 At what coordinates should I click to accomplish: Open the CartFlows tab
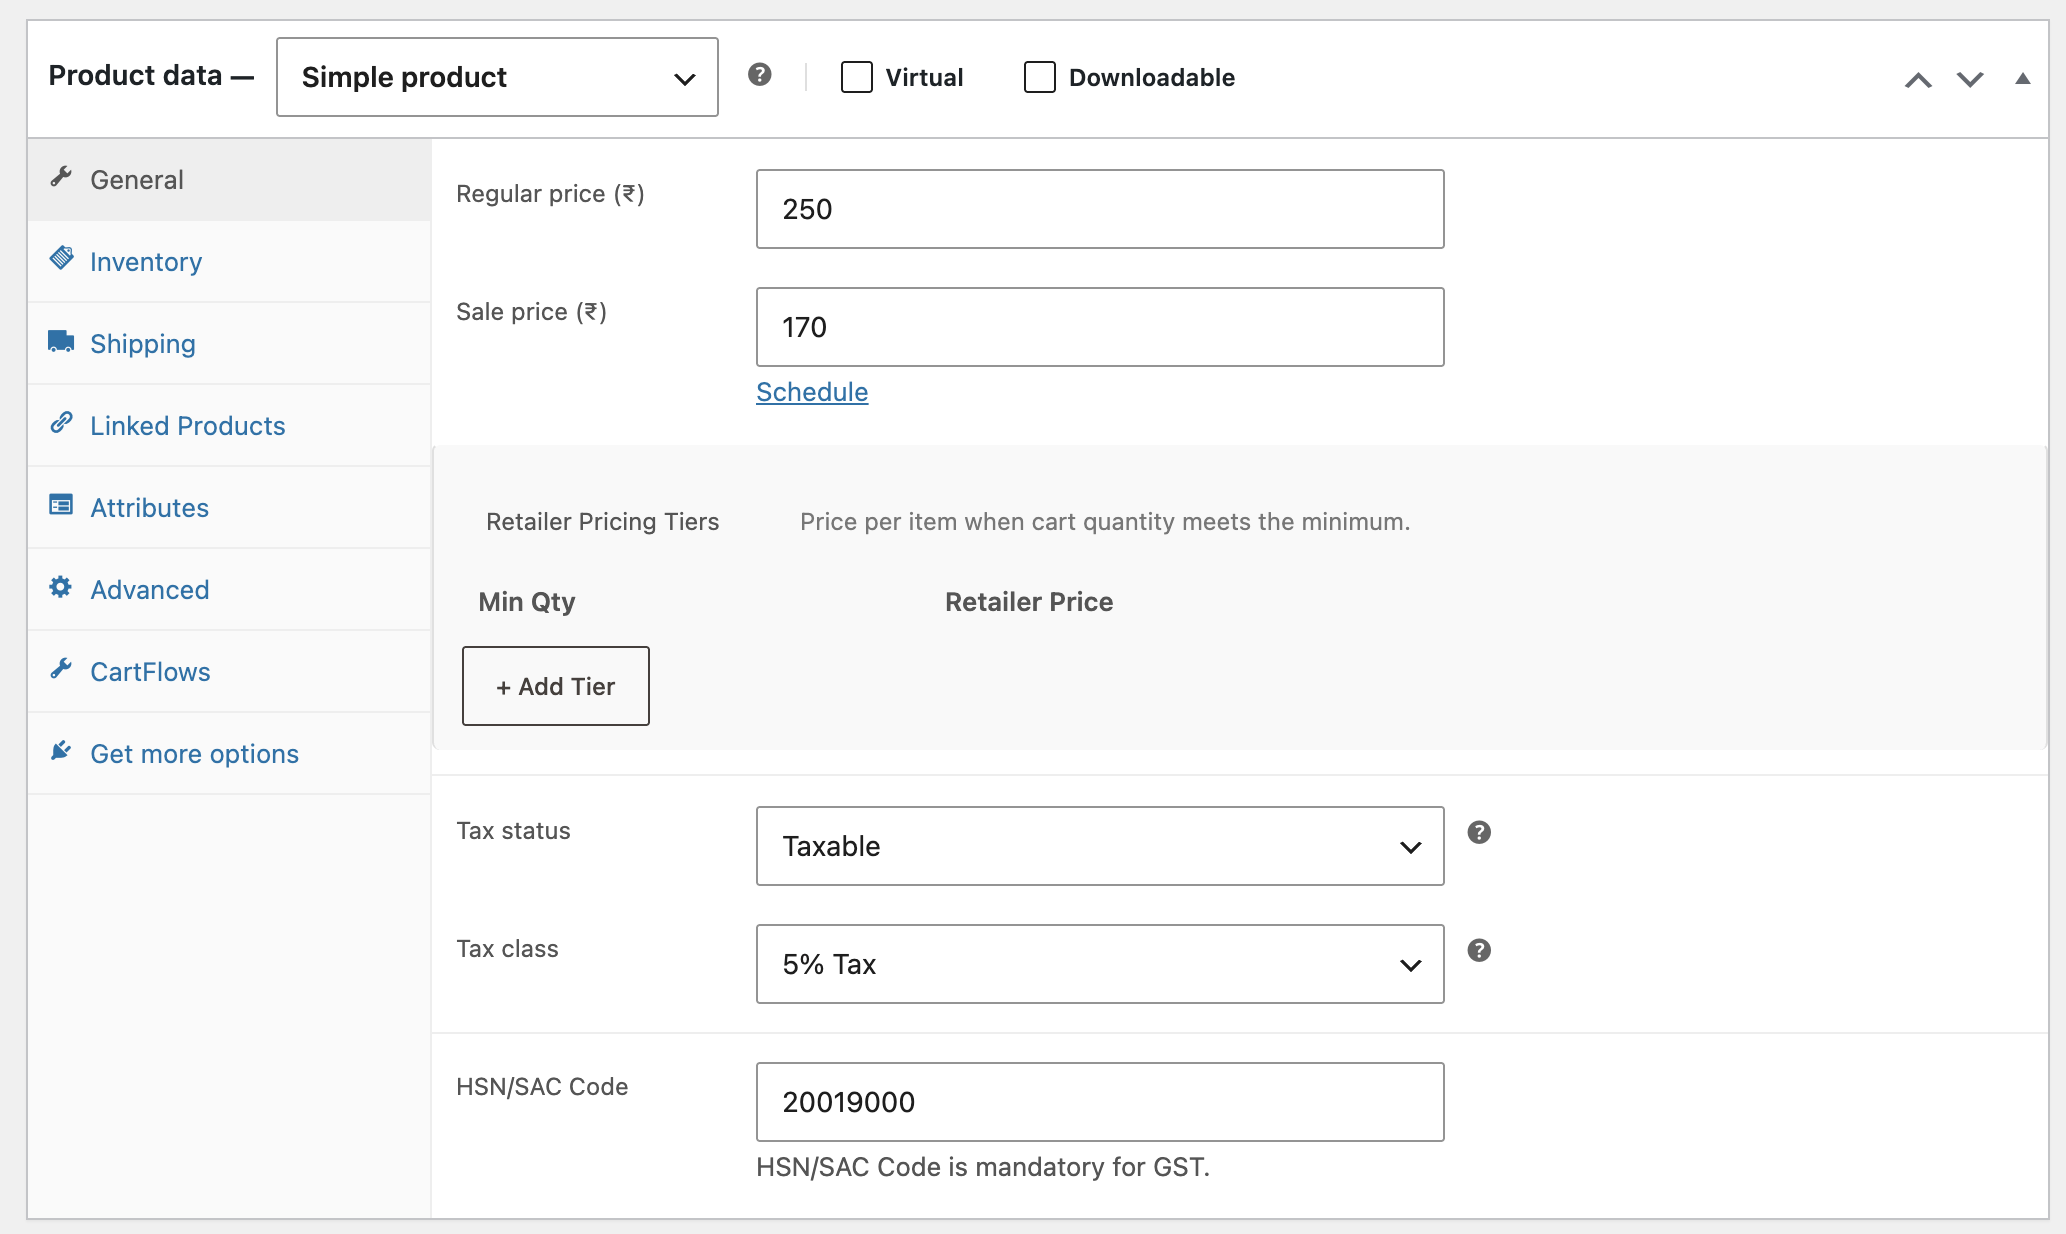229,672
